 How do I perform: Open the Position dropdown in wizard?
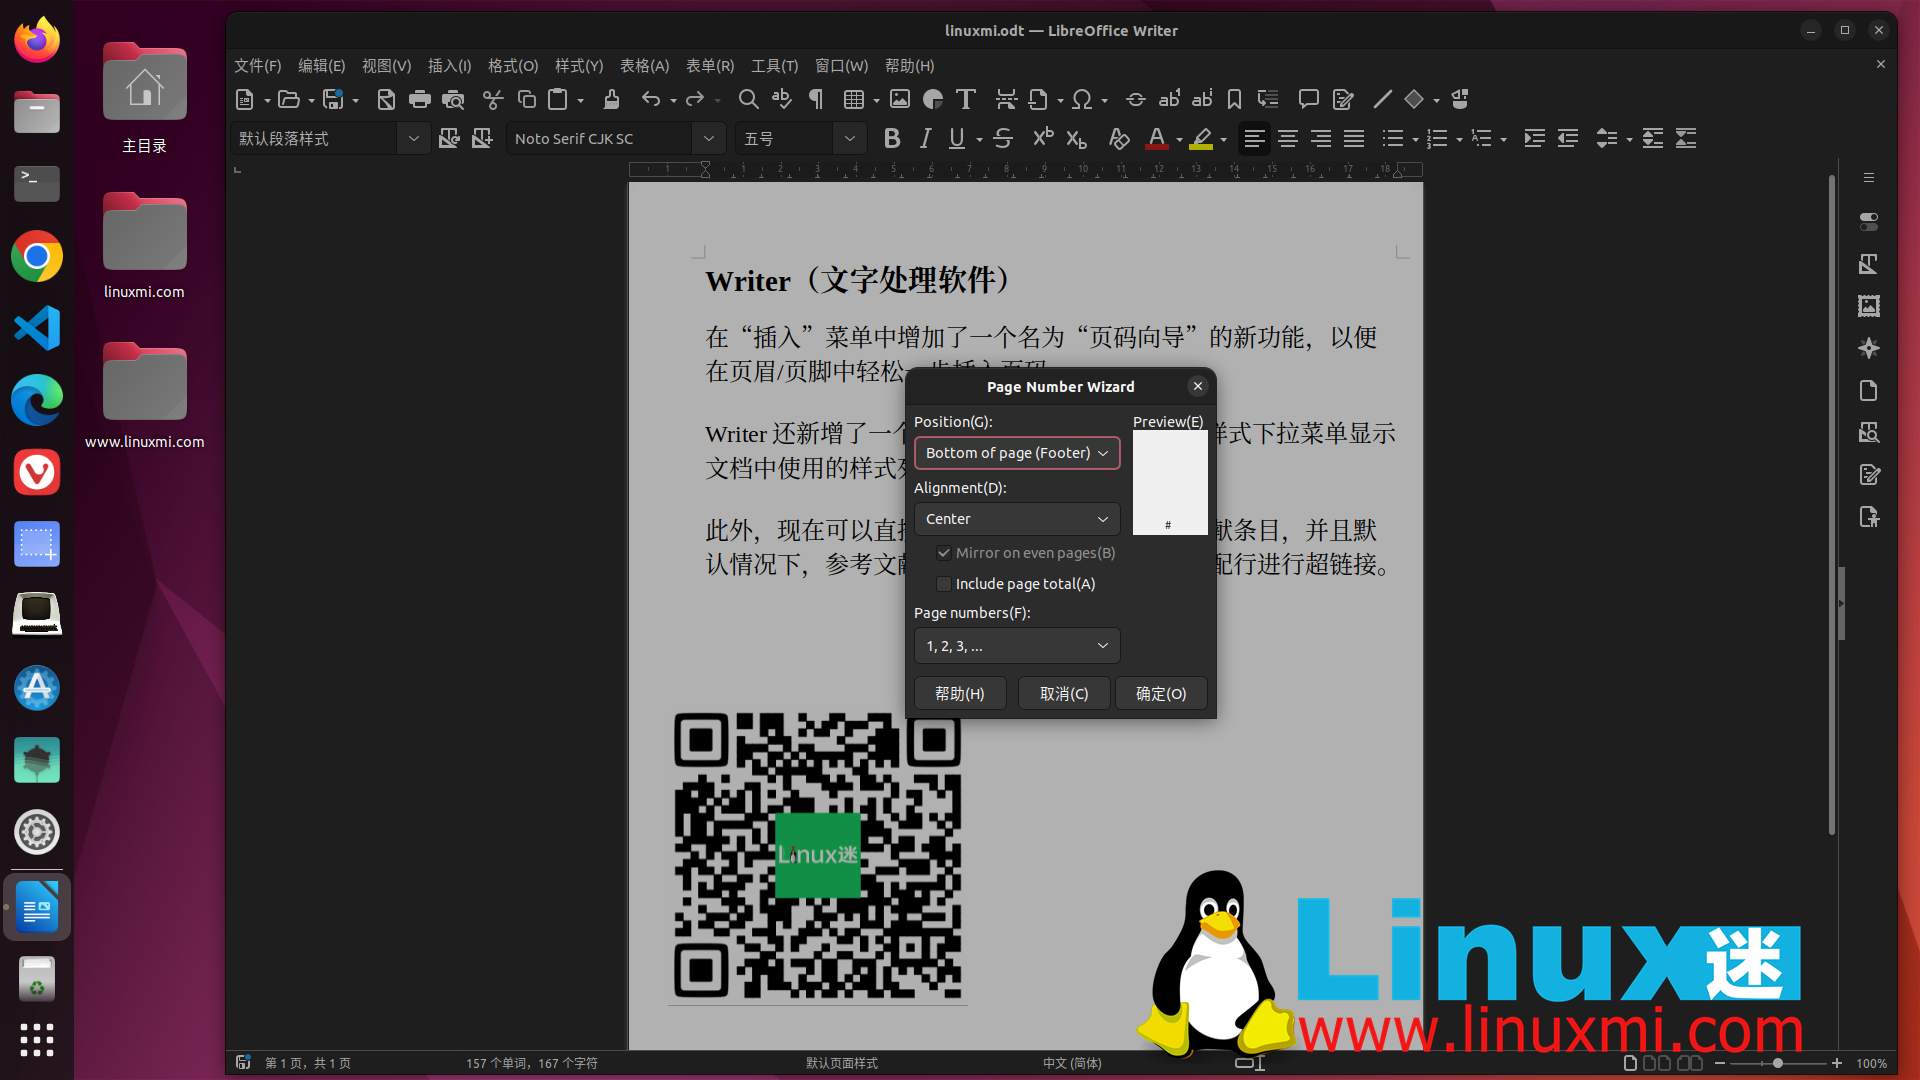[1017, 453]
